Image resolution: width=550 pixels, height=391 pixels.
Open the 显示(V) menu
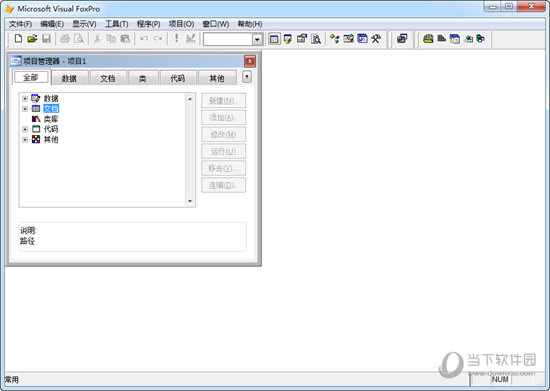click(84, 24)
